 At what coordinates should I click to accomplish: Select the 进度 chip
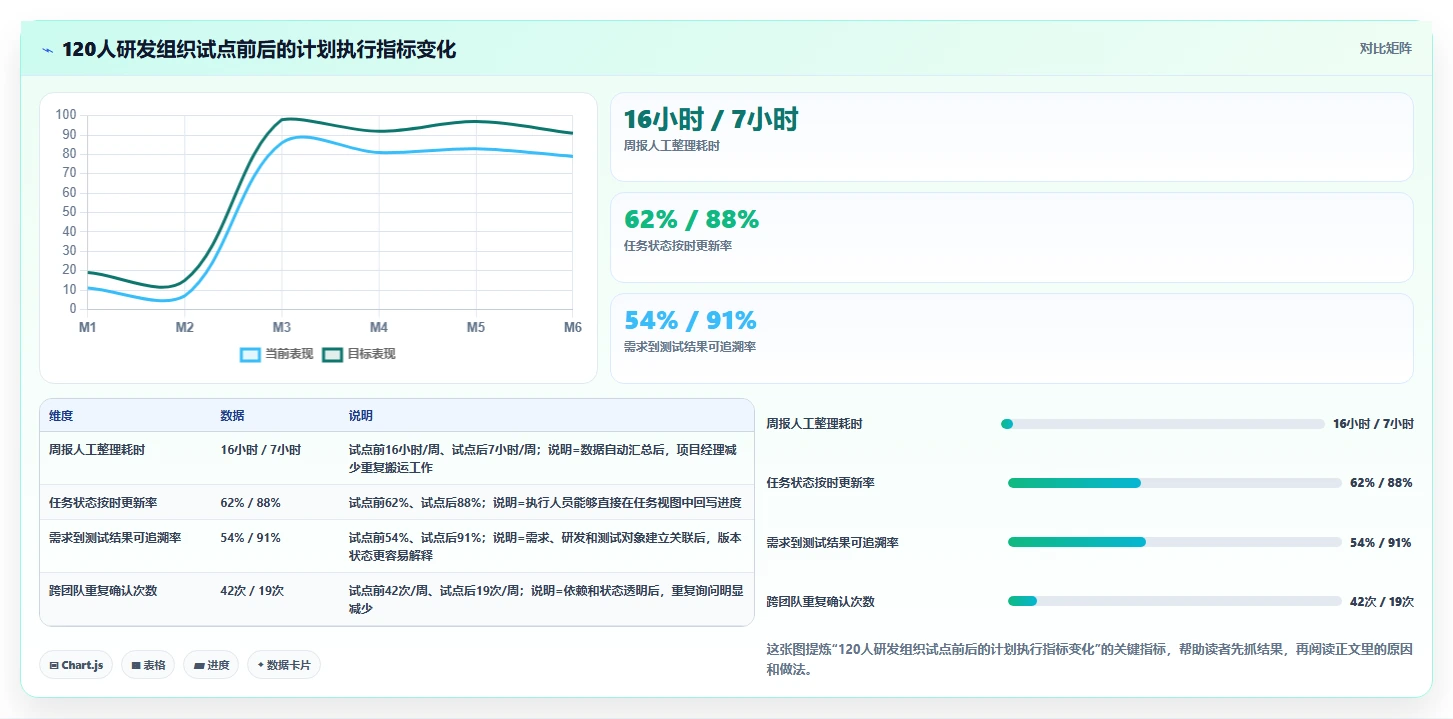click(x=211, y=665)
